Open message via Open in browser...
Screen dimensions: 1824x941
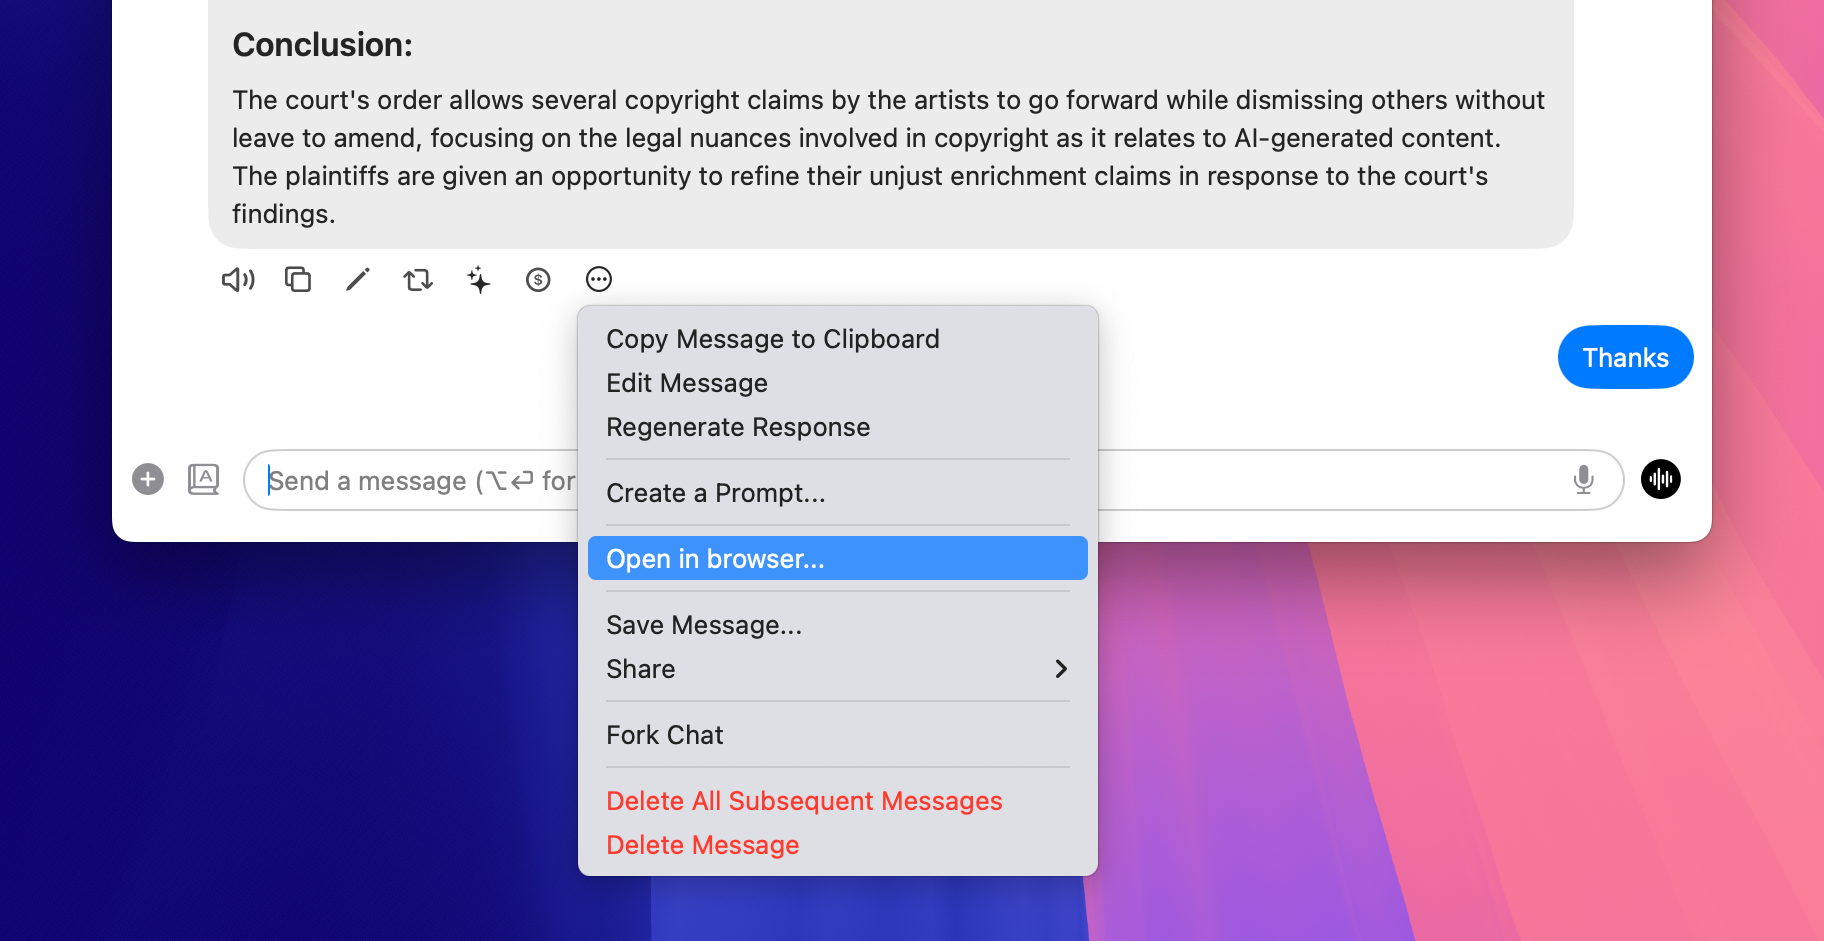[x=838, y=558]
